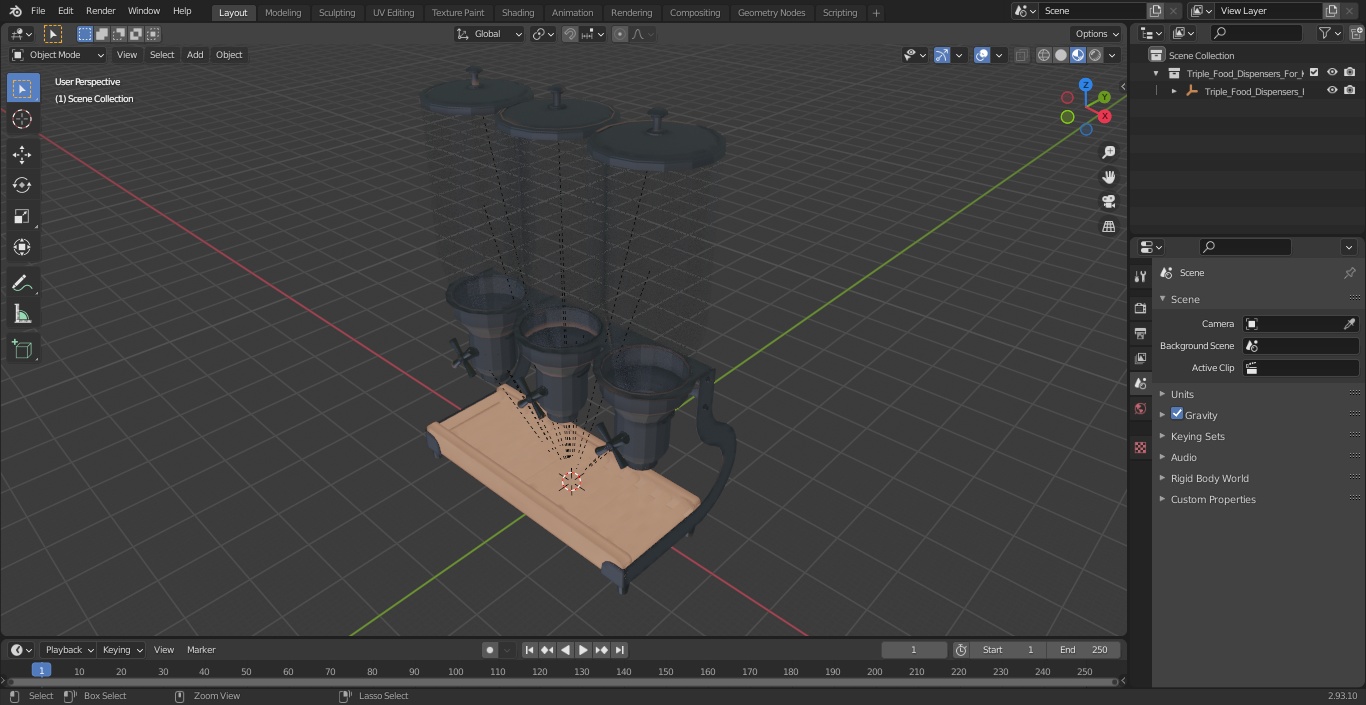This screenshot has width=1366, height=705.
Task: Open the View Layer properties tab
Action: tap(1140, 358)
